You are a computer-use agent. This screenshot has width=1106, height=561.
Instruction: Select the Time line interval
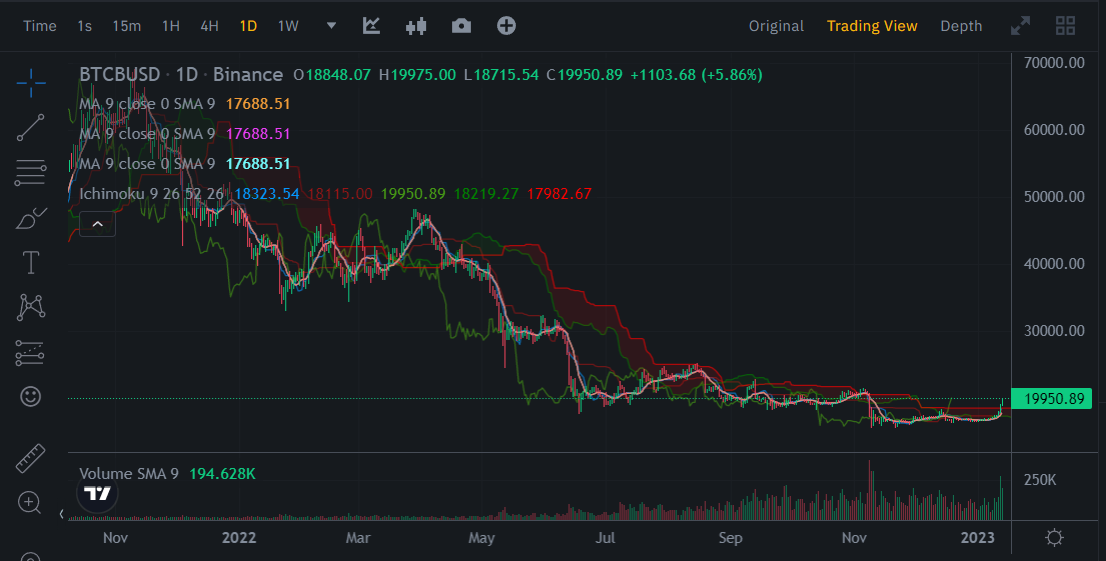[x=40, y=26]
